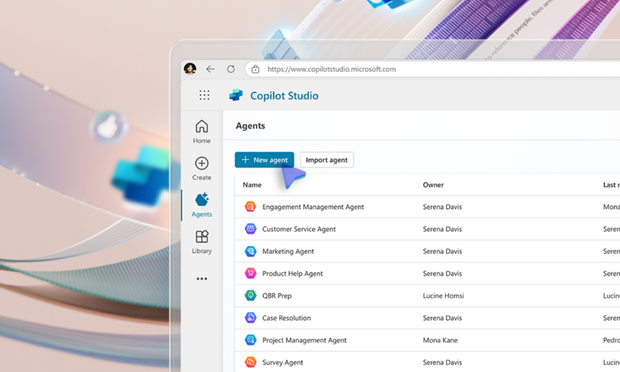The width and height of the screenshot is (620, 372).
Task: Open the sidebar more options ellipsis
Action: tap(202, 279)
